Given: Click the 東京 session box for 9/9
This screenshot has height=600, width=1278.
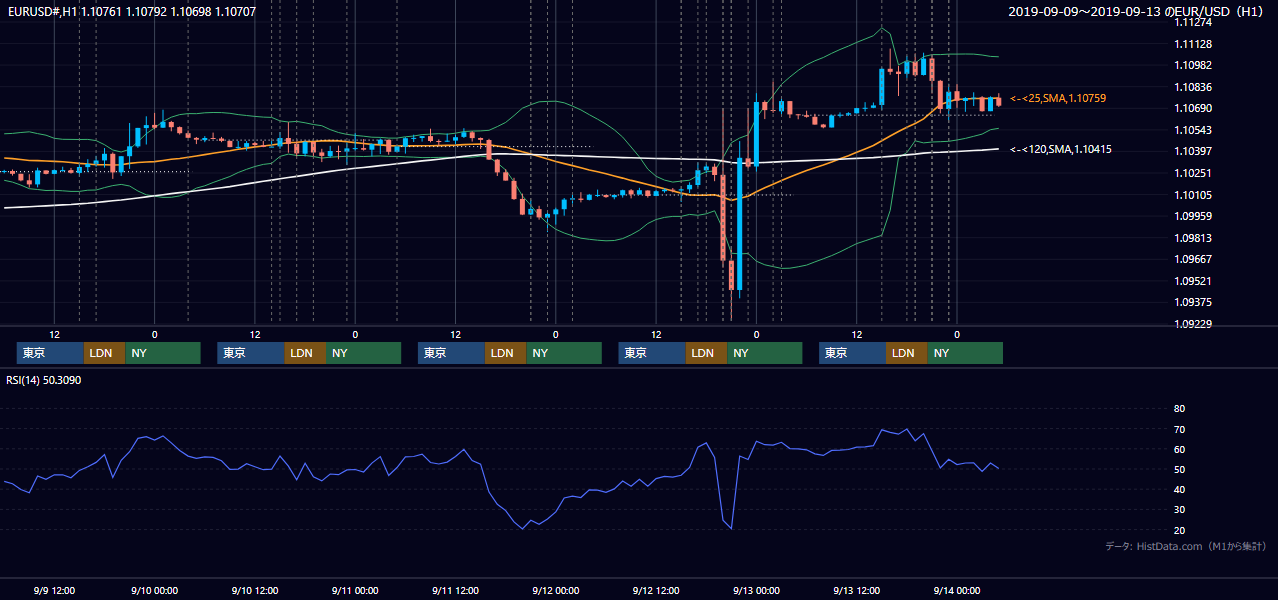Looking at the screenshot, I should point(50,353).
